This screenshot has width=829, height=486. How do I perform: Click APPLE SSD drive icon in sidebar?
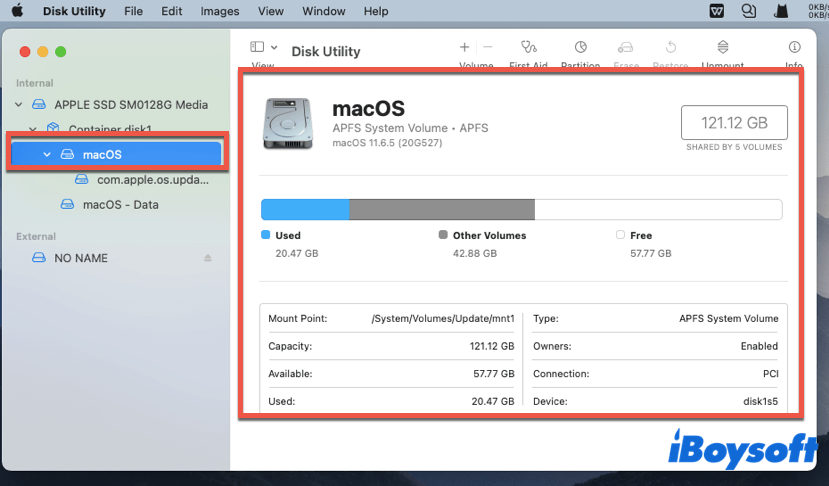click(39, 104)
